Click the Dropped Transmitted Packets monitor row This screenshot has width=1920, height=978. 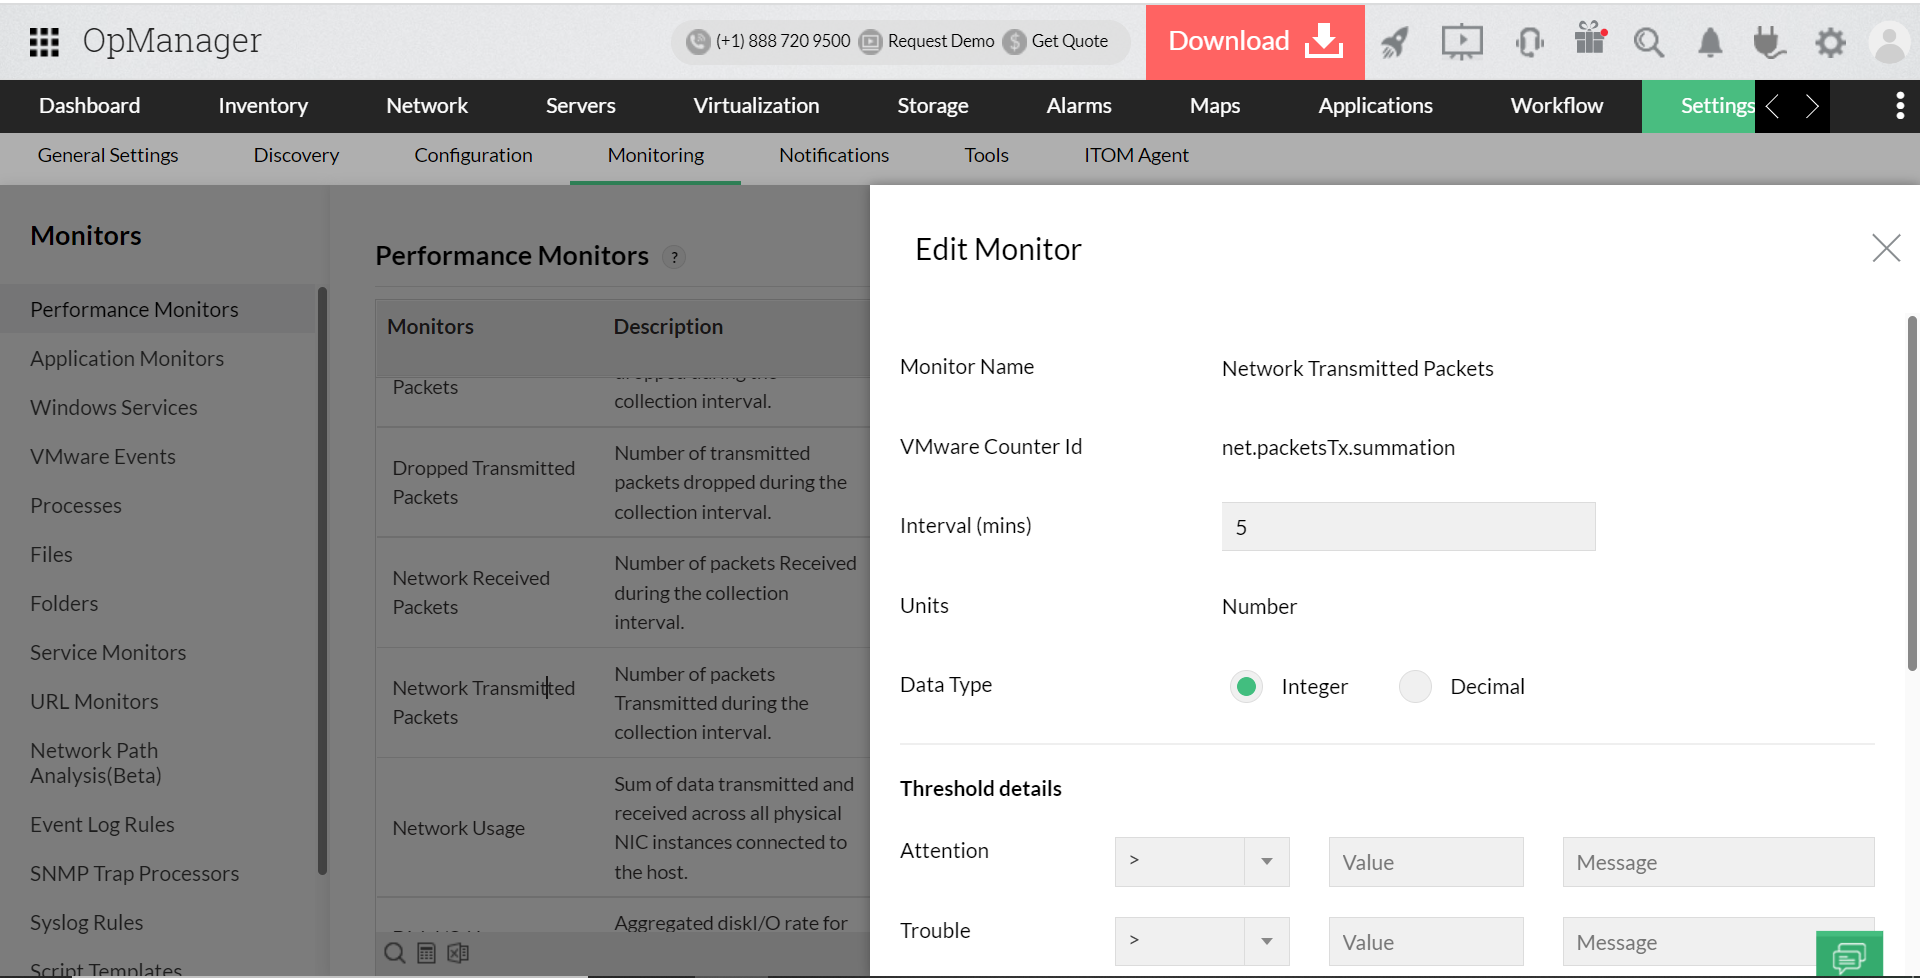pyautogui.click(x=622, y=483)
